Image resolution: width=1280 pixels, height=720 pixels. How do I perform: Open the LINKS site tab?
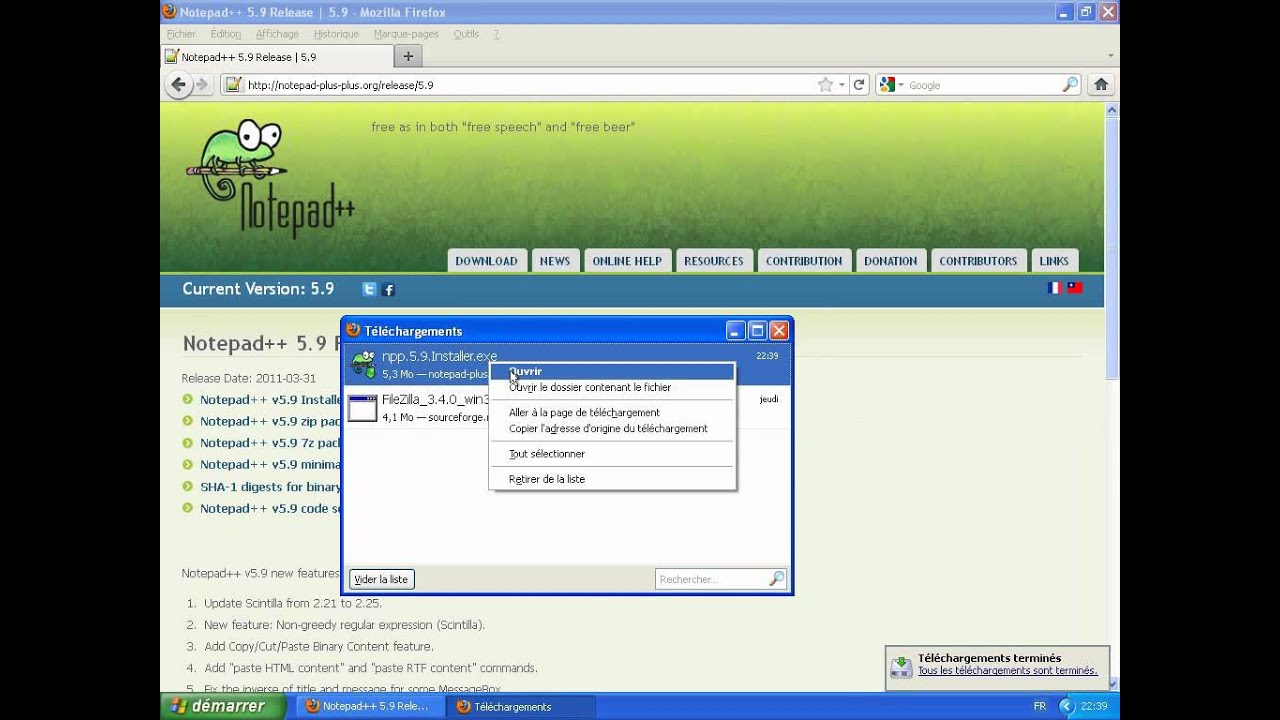tap(1054, 261)
